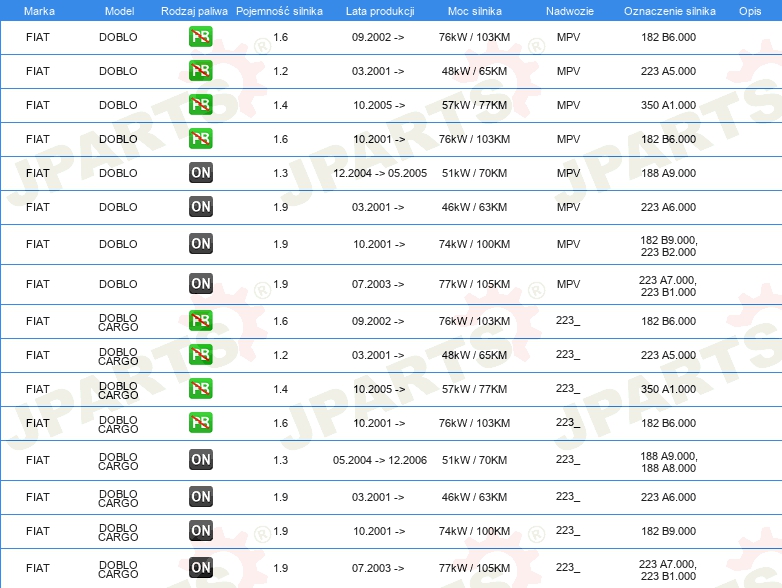Click diesel ON icon in Doblo Cargo 46kW row
Image resolution: width=782 pixels, height=588 pixels.
click(200, 496)
